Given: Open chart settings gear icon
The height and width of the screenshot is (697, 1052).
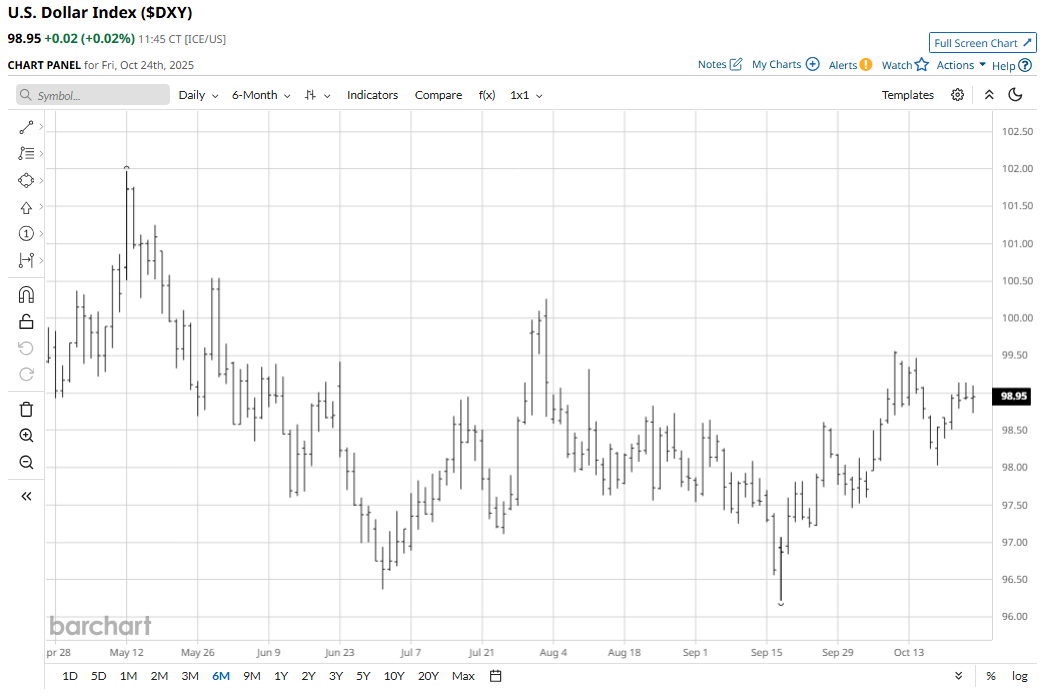Looking at the screenshot, I should (x=957, y=95).
